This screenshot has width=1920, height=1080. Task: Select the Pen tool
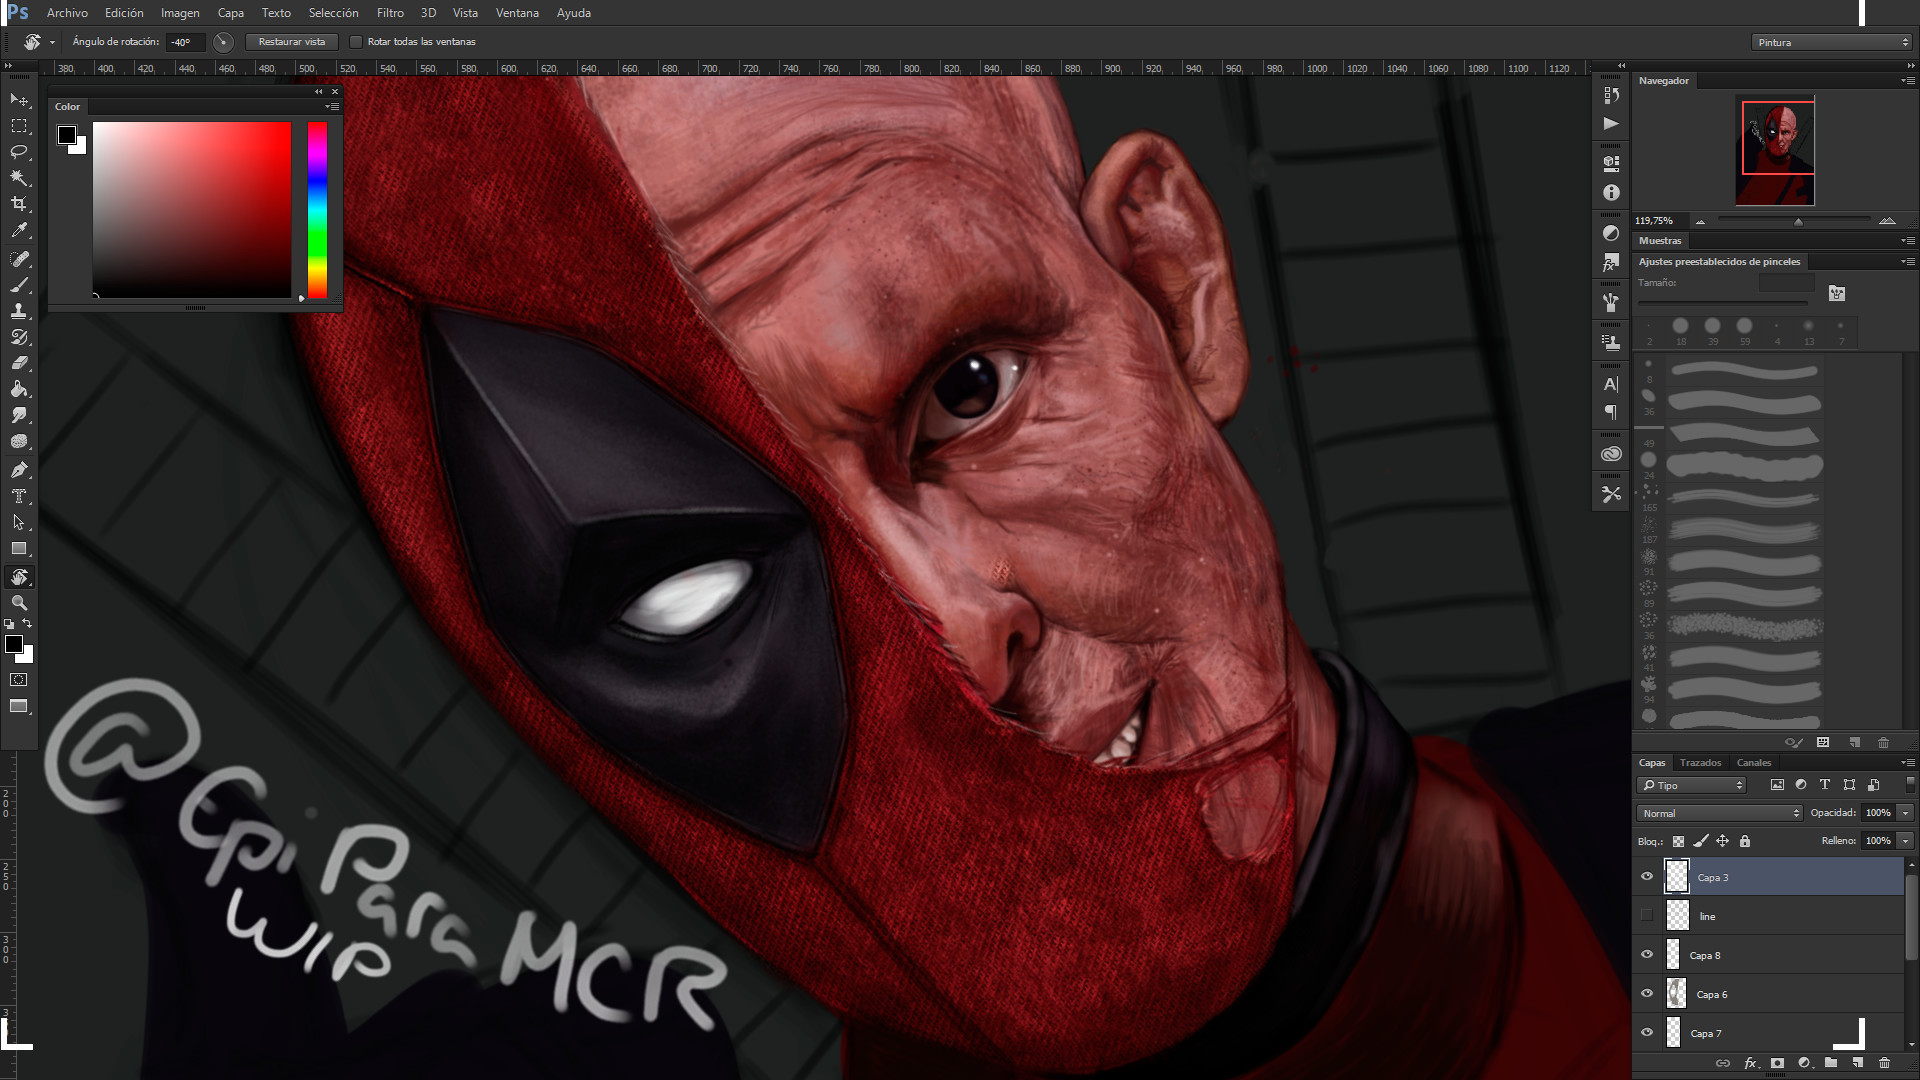19,470
